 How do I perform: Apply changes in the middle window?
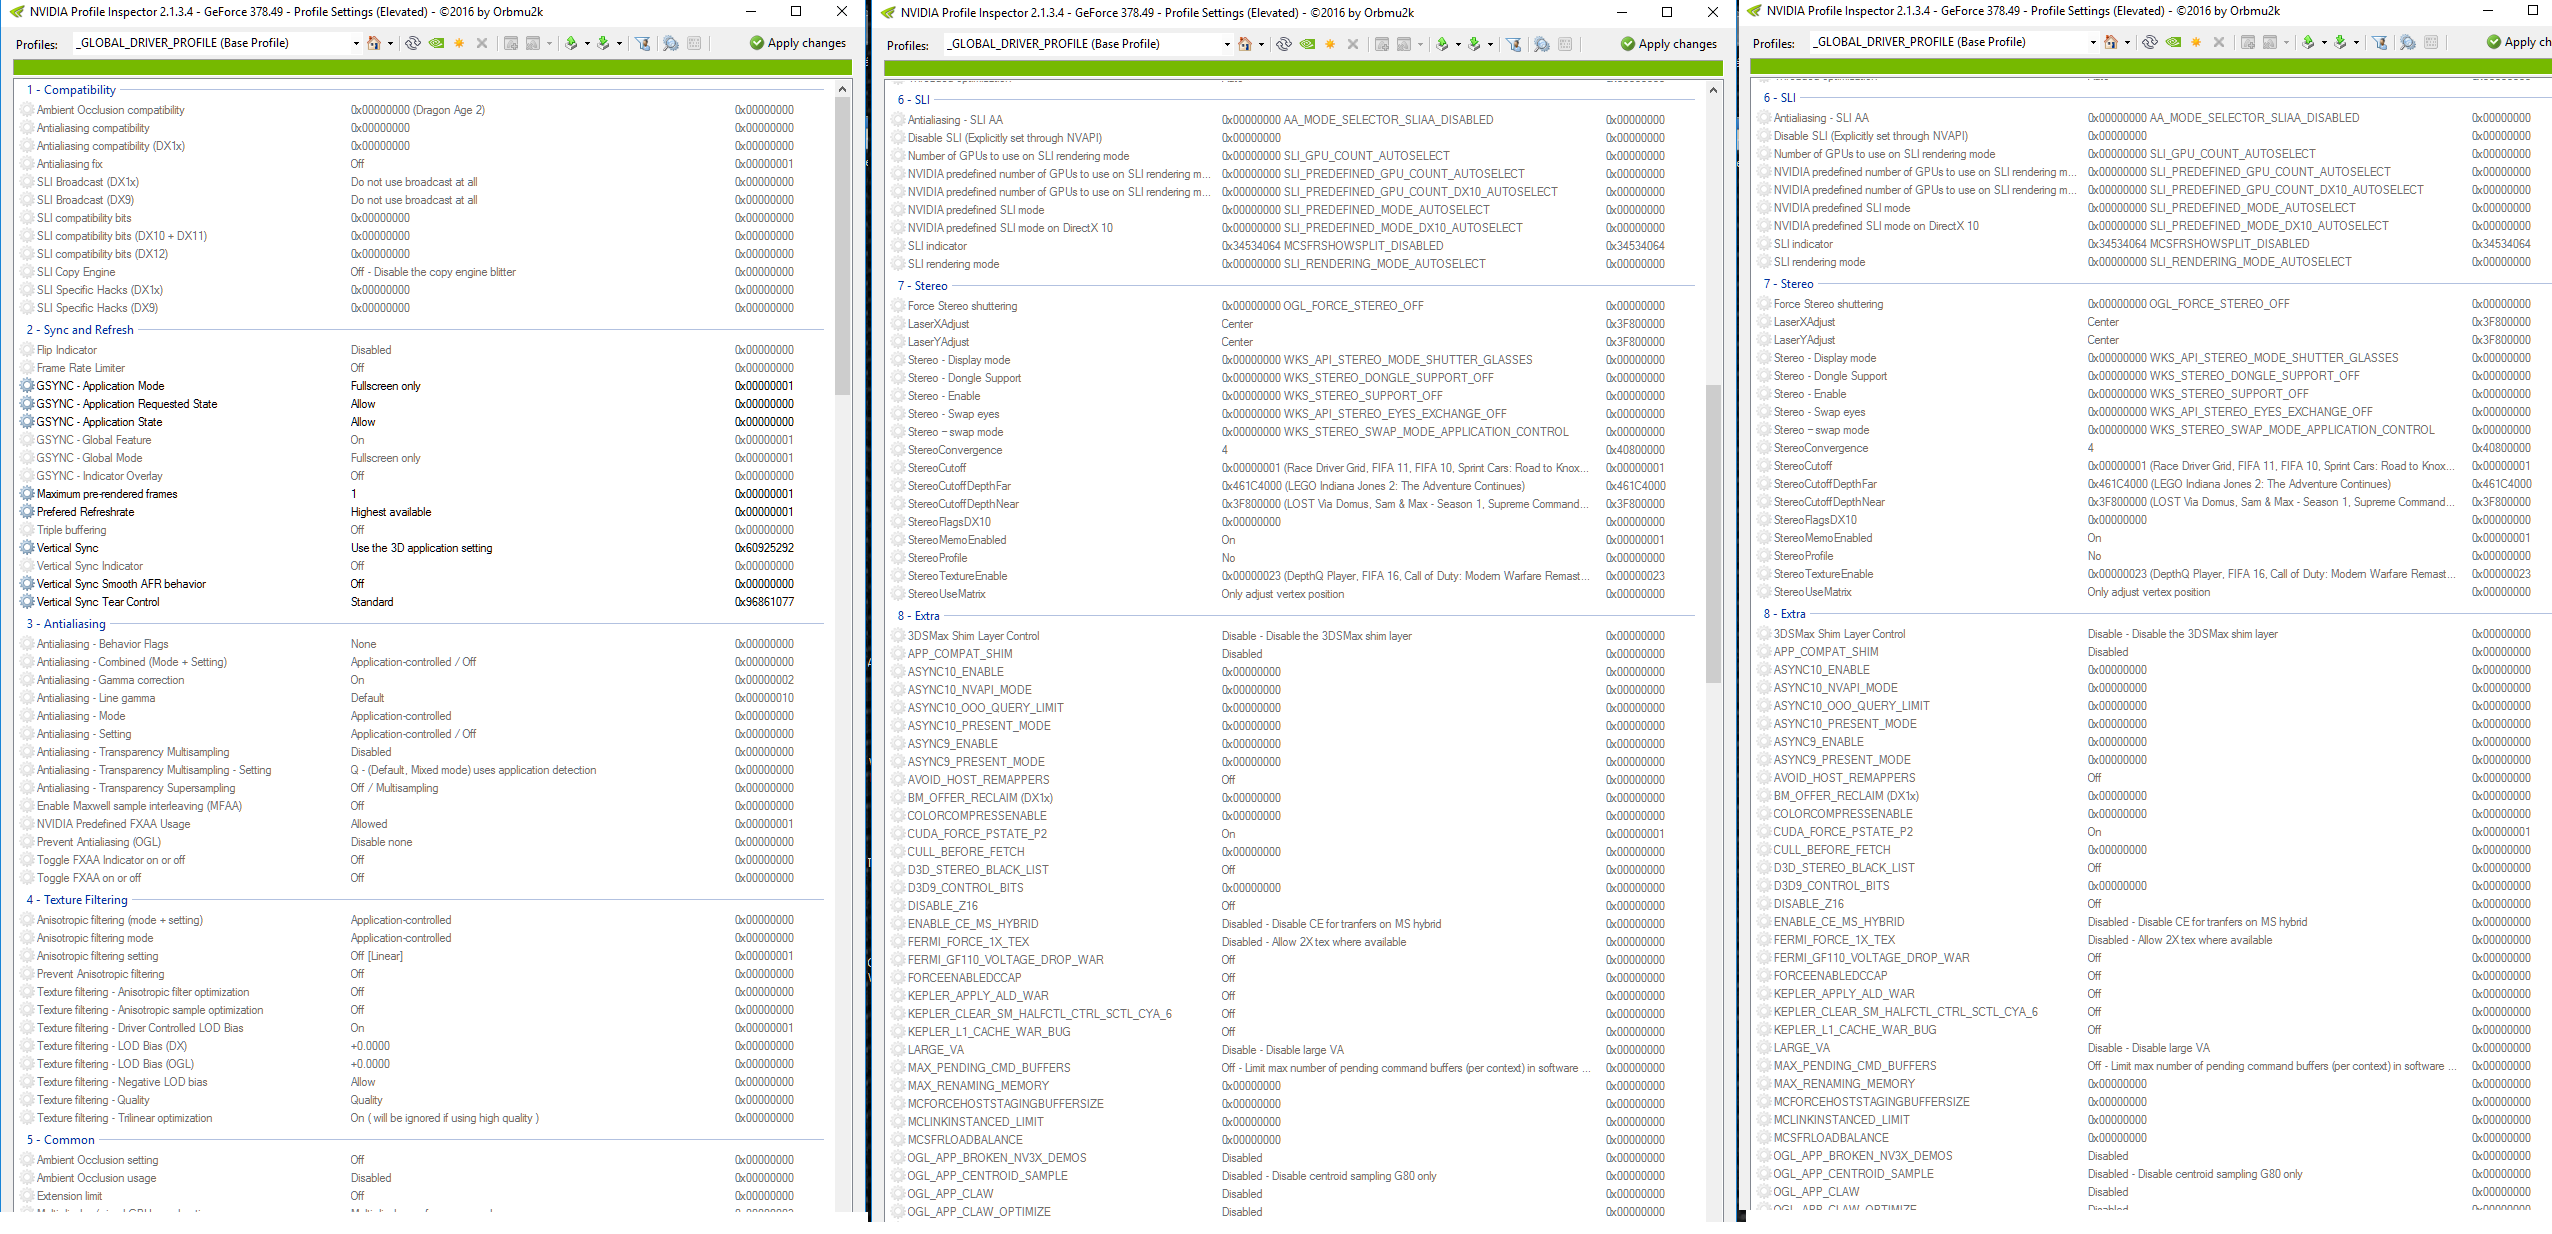tap(1669, 44)
